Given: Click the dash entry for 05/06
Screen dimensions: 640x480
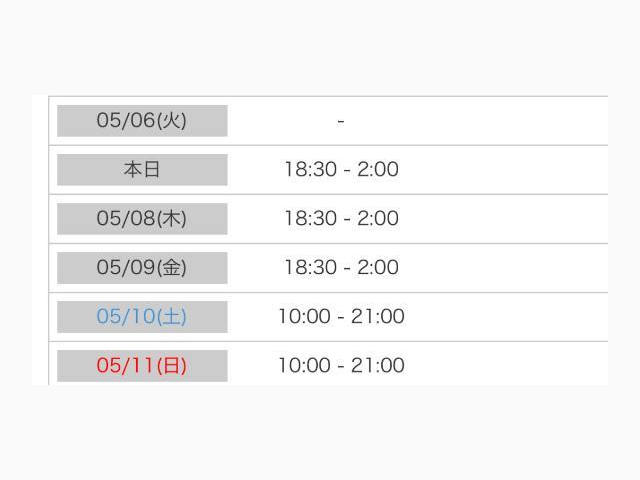Looking at the screenshot, I should [x=341, y=121].
